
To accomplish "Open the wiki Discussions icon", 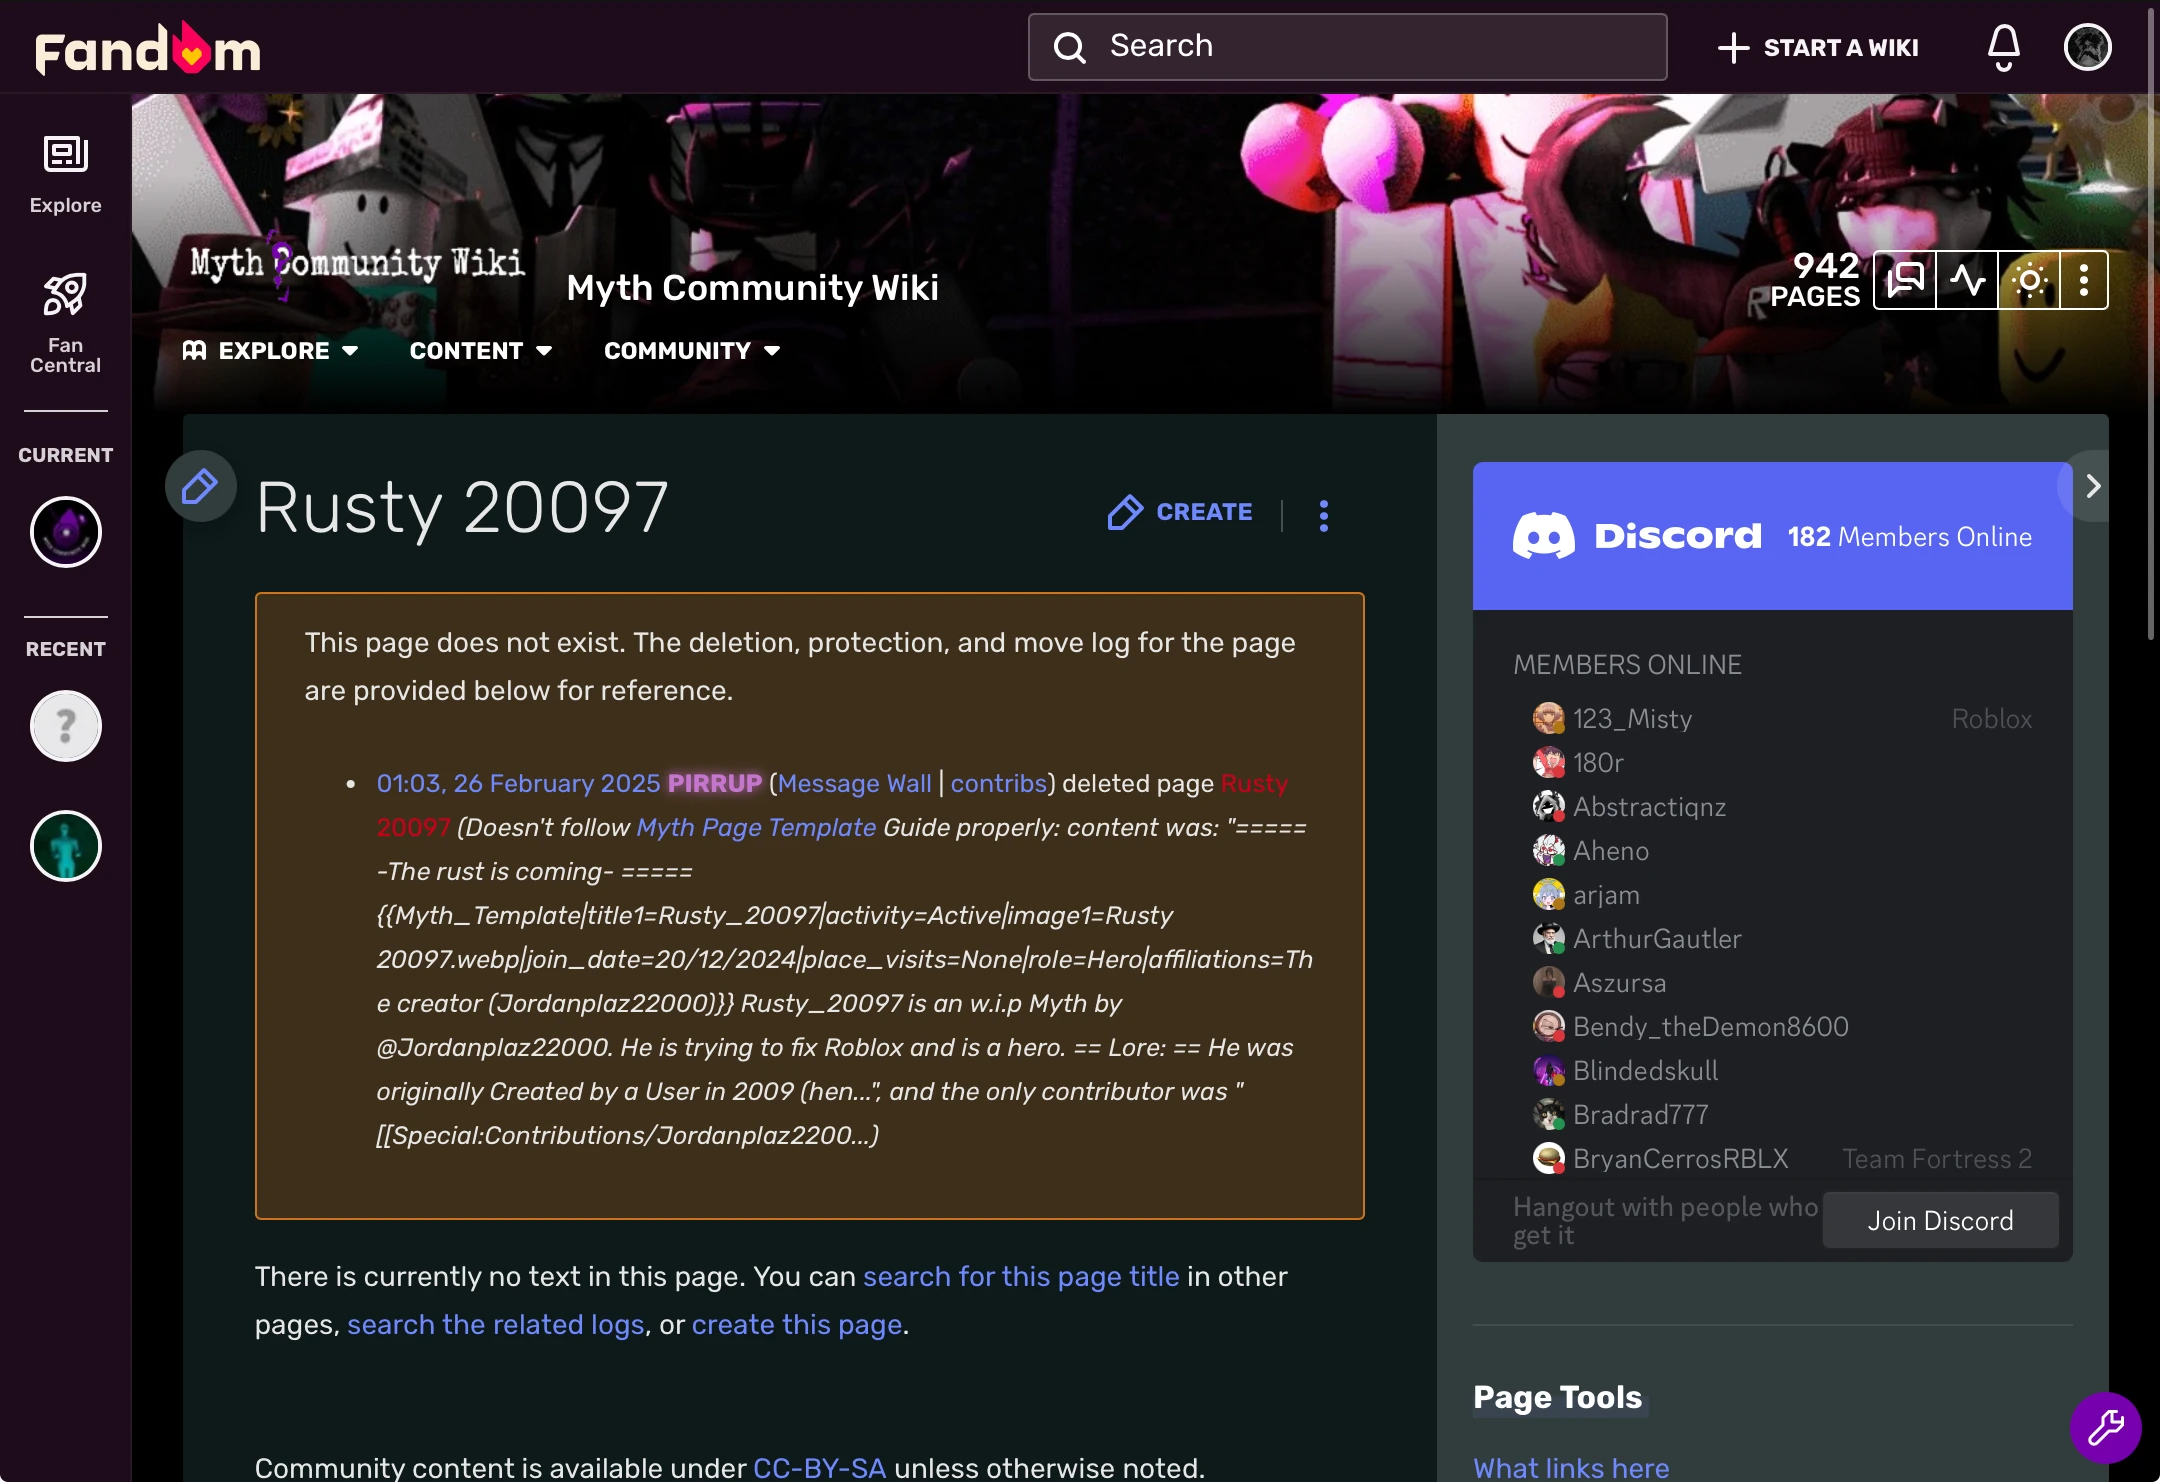I will coord(1905,280).
